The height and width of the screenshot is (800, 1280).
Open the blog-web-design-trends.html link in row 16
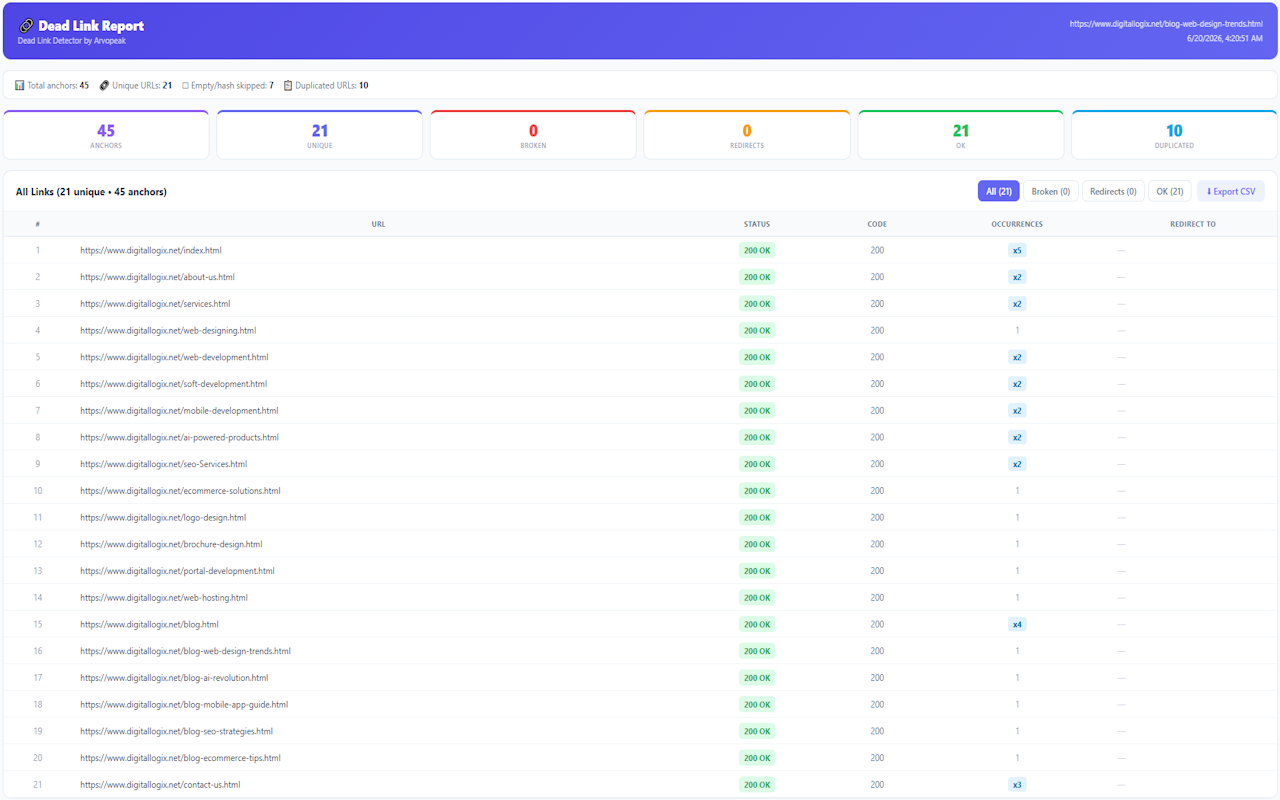pyautogui.click(x=185, y=651)
